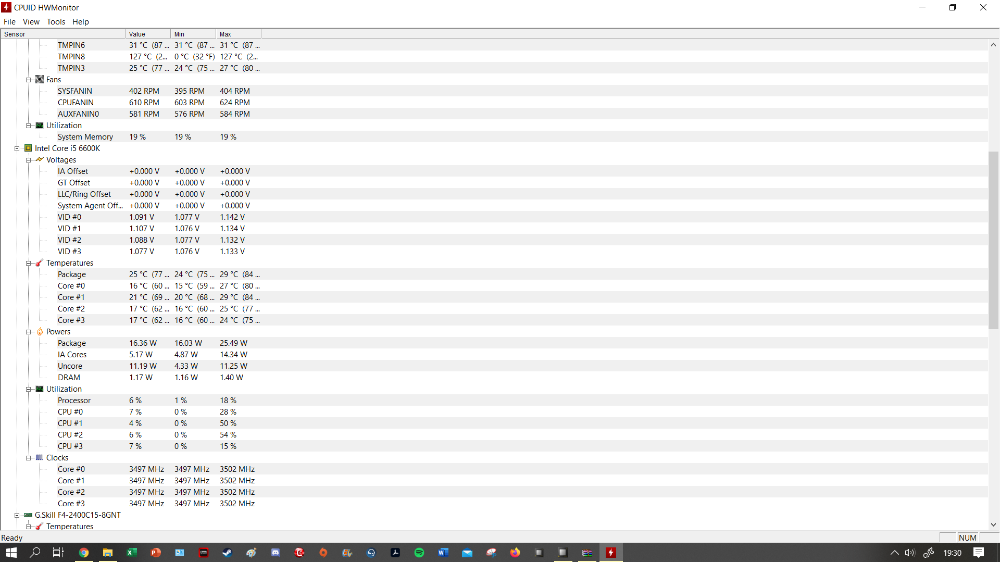
Task: Select the CPUFANIN fan row
Action: tap(494, 103)
